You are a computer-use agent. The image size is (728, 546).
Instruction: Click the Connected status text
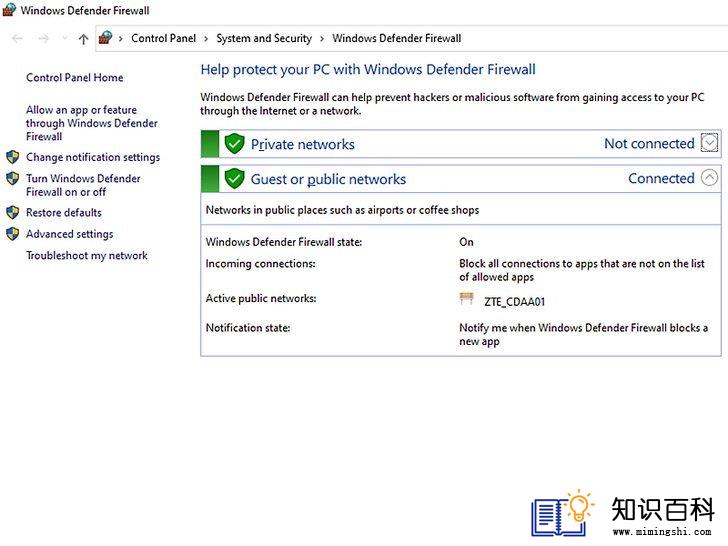661,178
